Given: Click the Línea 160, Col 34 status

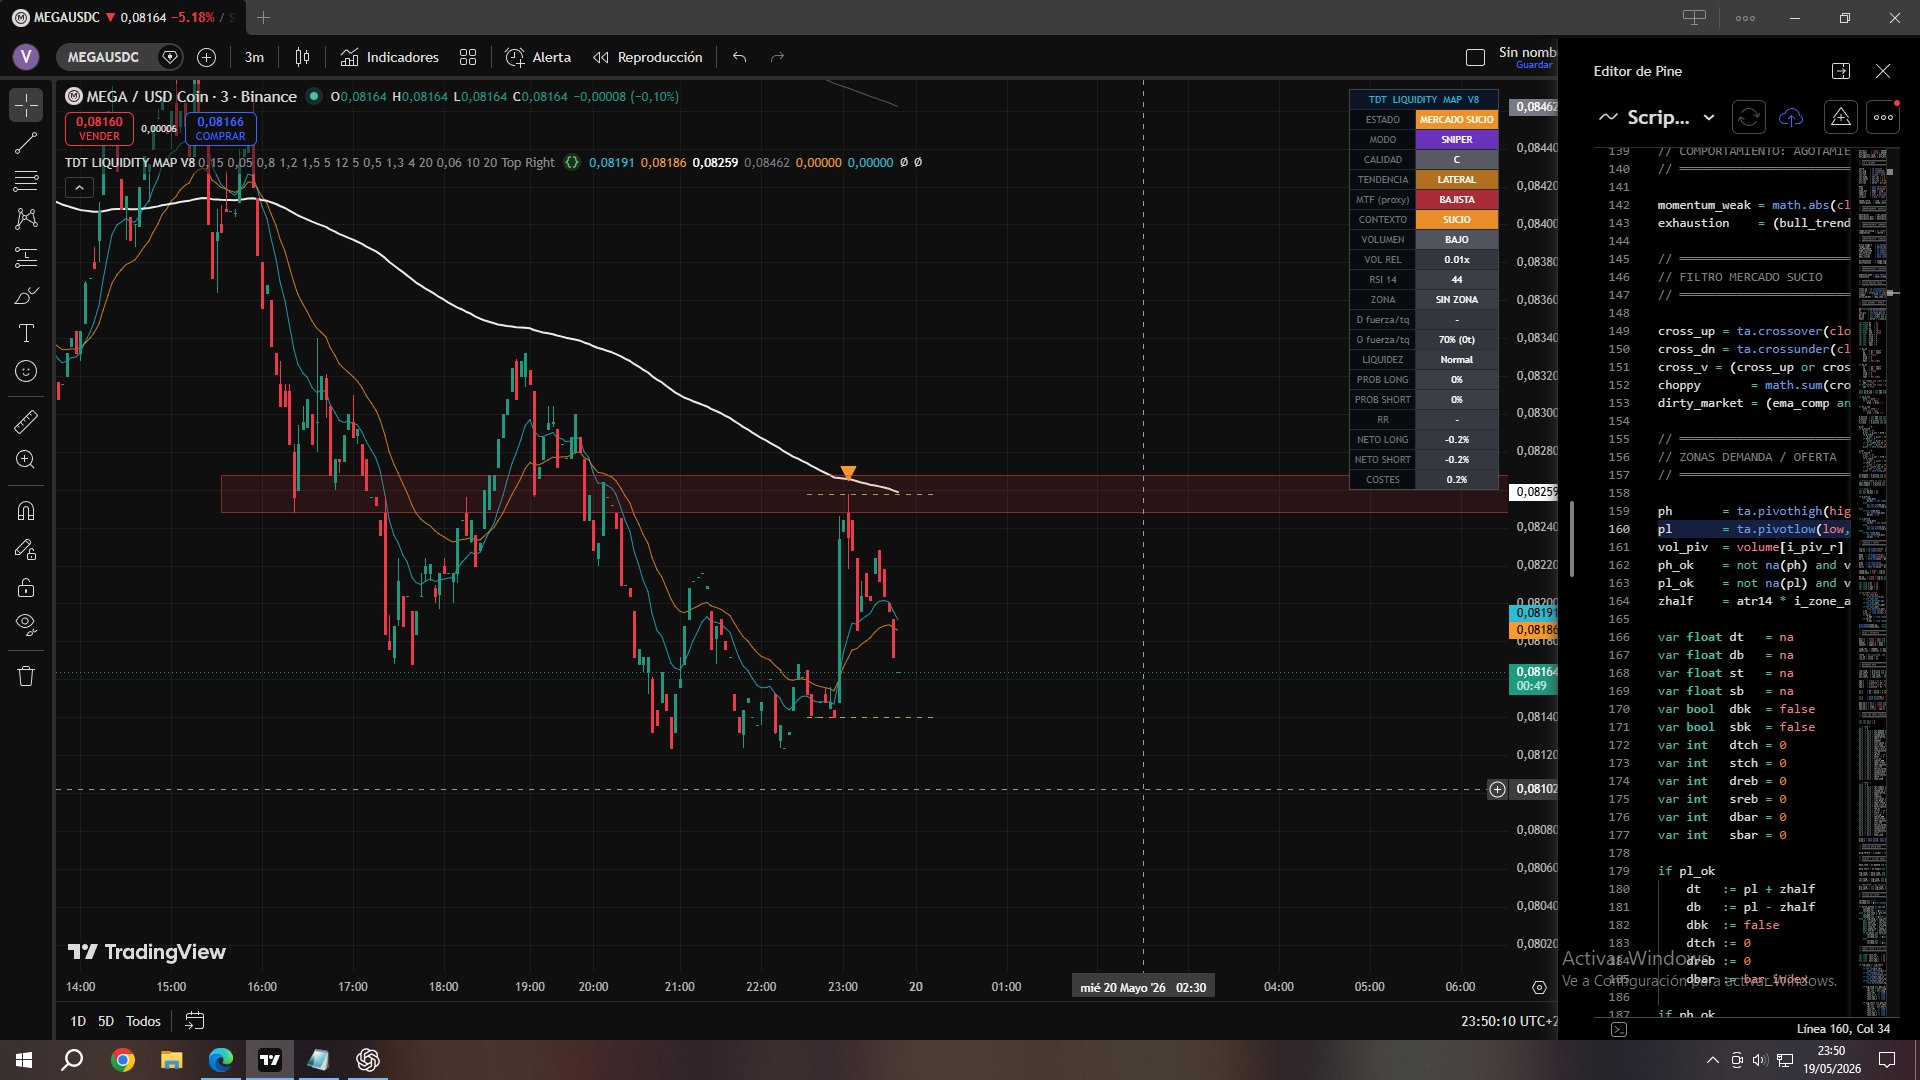Looking at the screenshot, I should [x=1843, y=1029].
